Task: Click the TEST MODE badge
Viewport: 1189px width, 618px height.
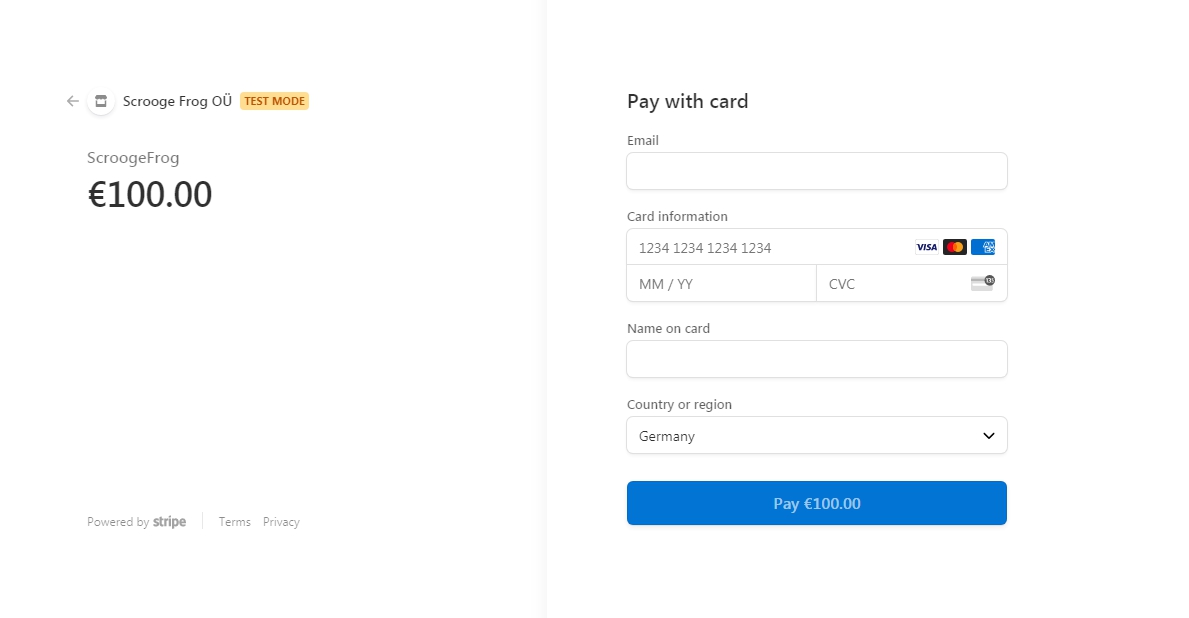Action: click(x=274, y=101)
